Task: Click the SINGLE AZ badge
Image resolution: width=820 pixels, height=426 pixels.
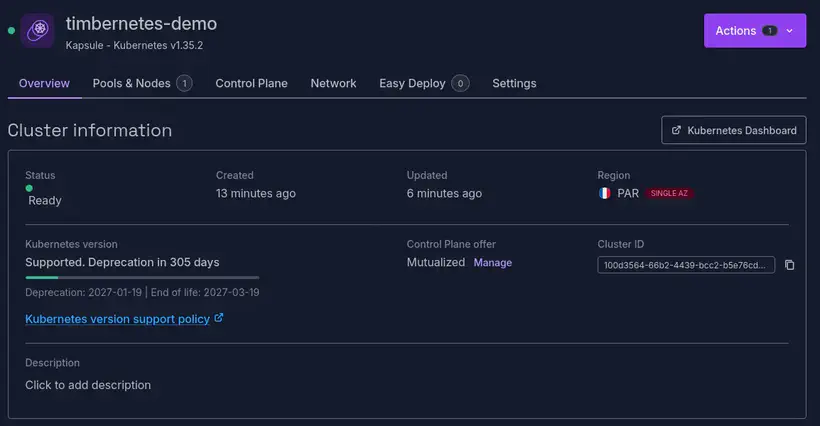Action: [669, 193]
